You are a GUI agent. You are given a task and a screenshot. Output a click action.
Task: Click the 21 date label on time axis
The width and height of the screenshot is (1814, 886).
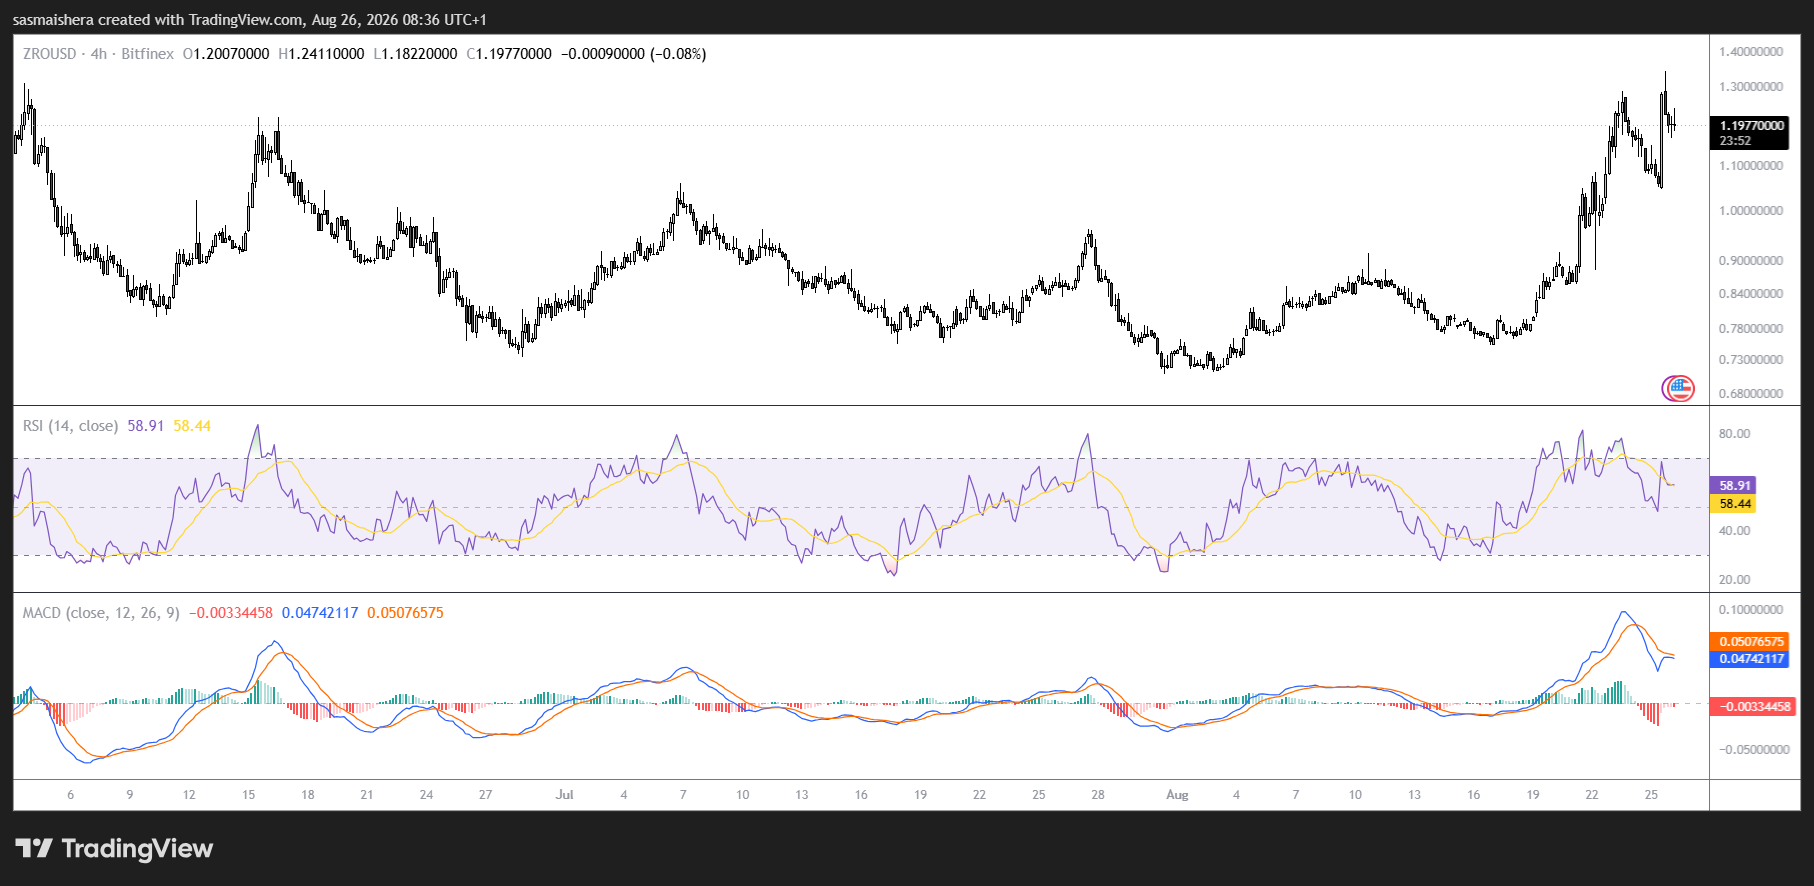(367, 795)
